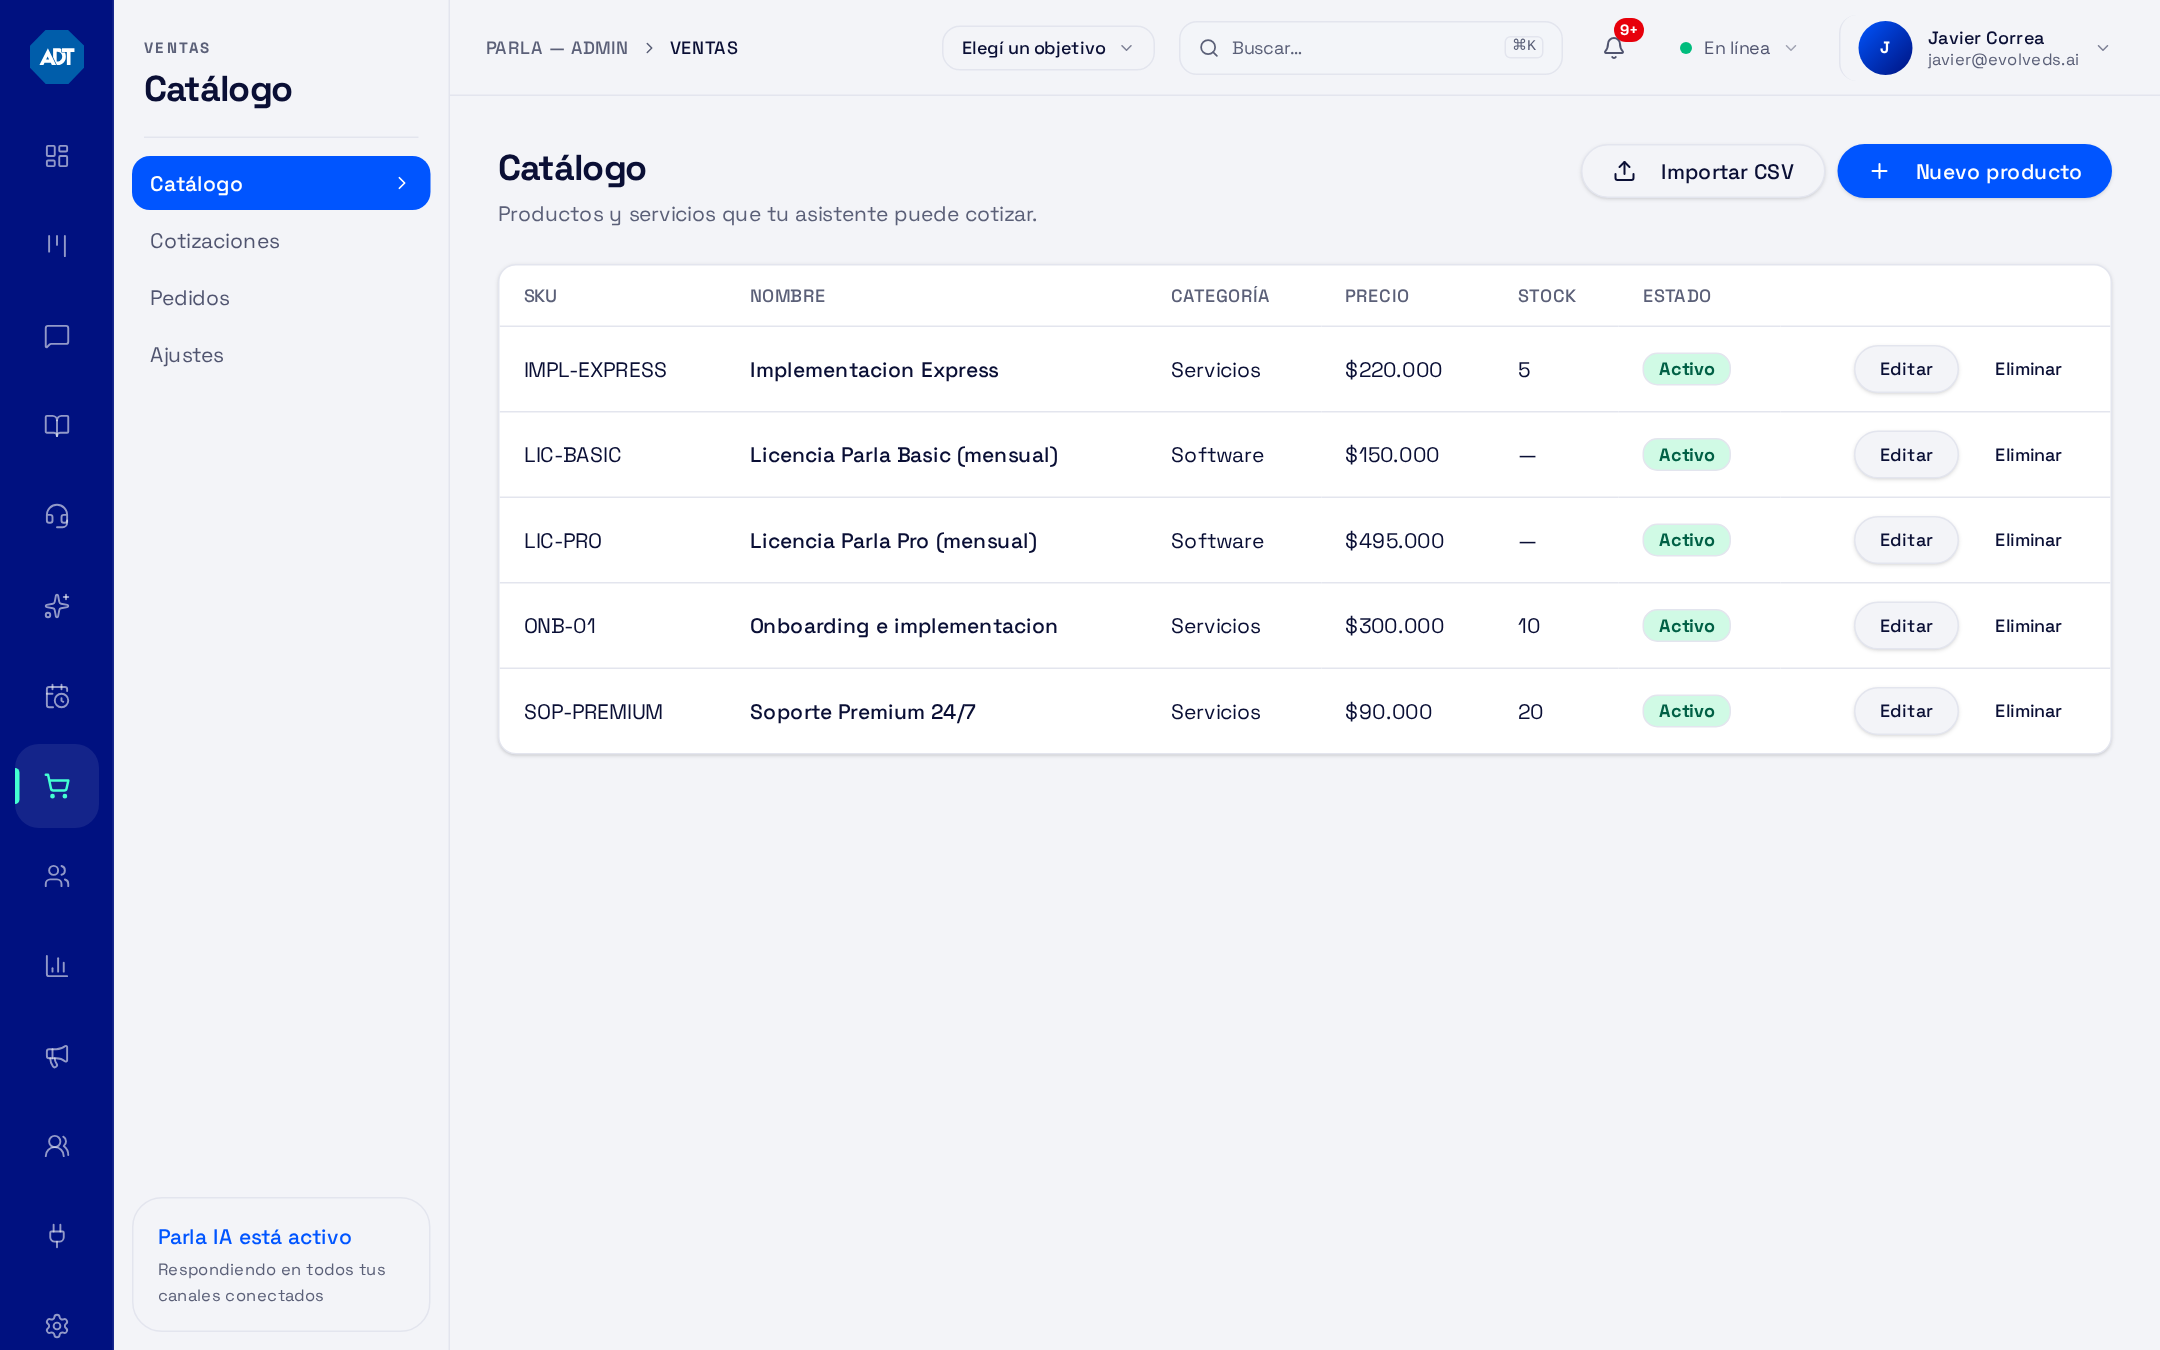Click Importar CSV button
Viewport: 2160px width, 1350px height.
click(x=1703, y=172)
